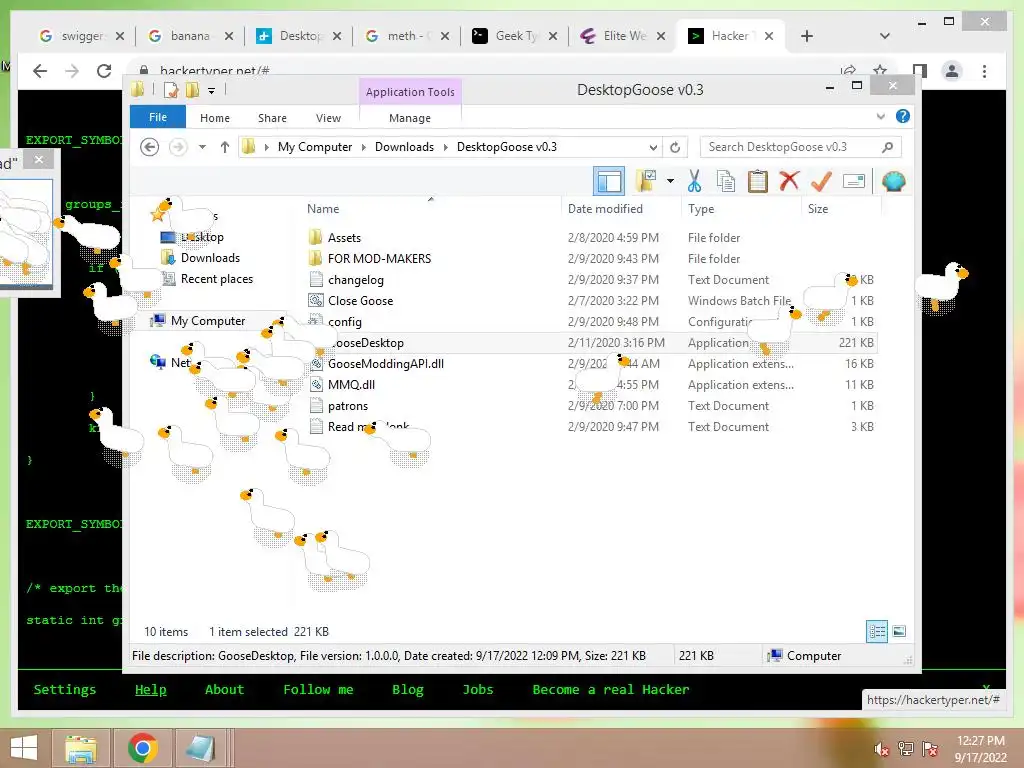Go up one folder level arrow
The image size is (1024, 768).
pyautogui.click(x=225, y=147)
